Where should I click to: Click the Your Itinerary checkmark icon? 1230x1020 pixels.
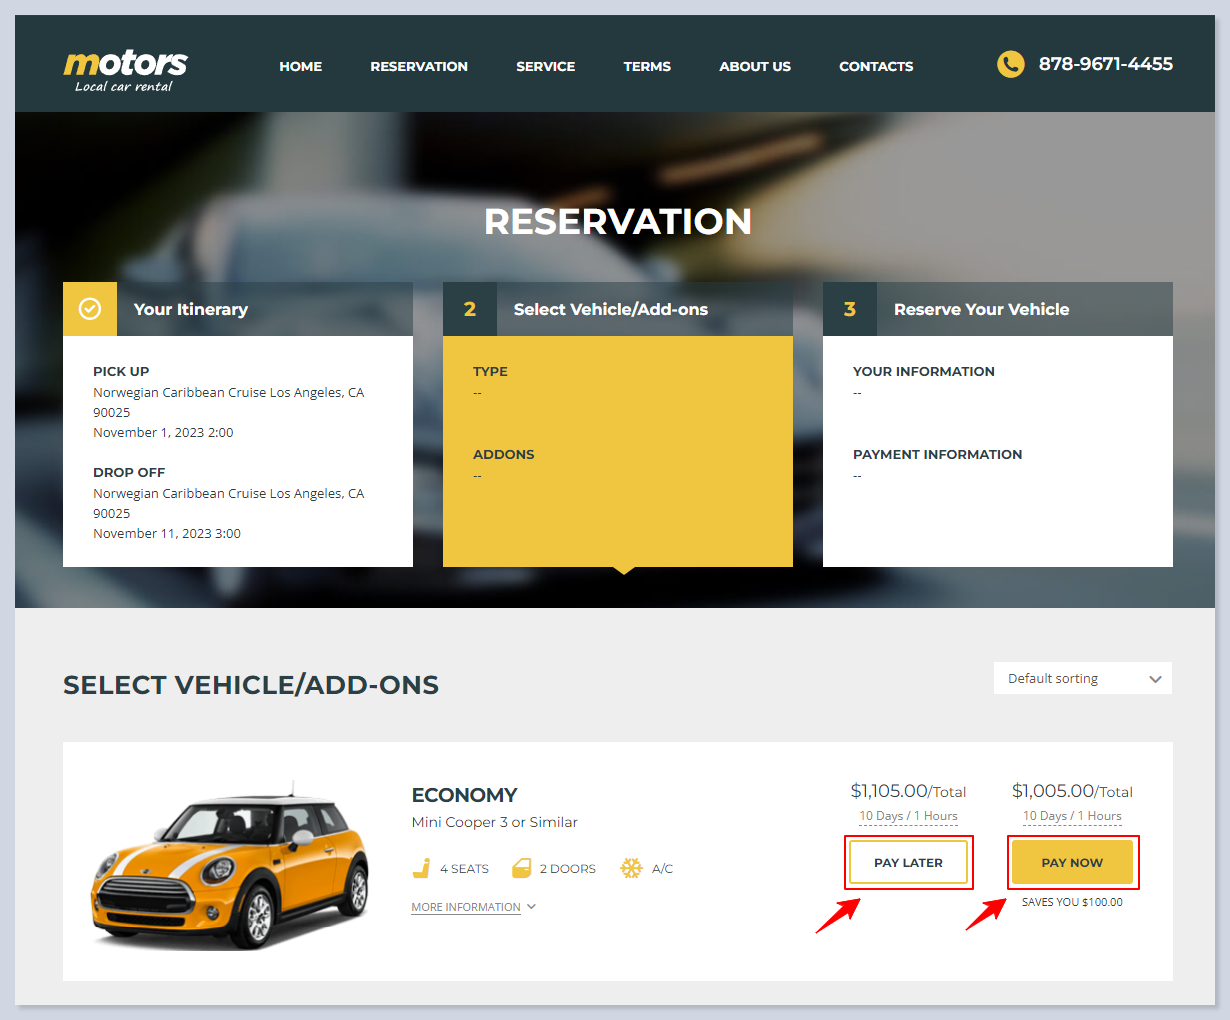click(90, 309)
